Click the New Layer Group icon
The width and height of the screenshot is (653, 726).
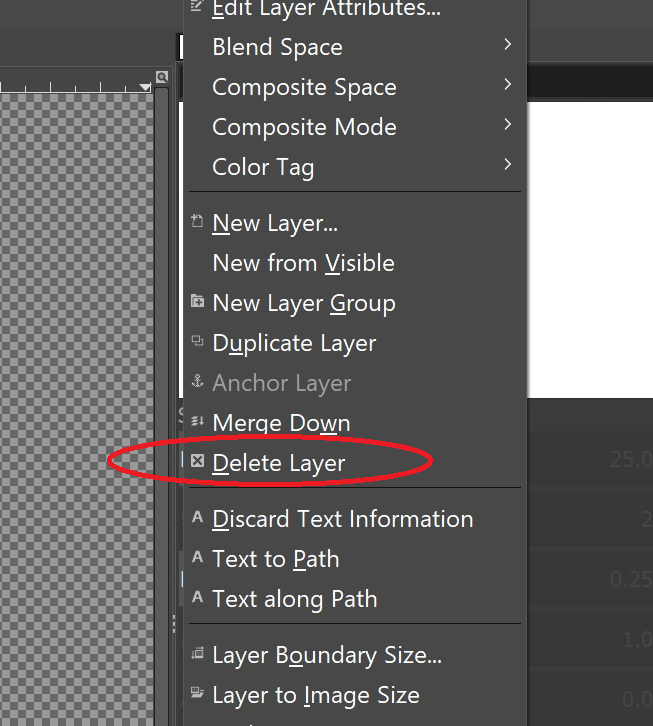tap(197, 302)
